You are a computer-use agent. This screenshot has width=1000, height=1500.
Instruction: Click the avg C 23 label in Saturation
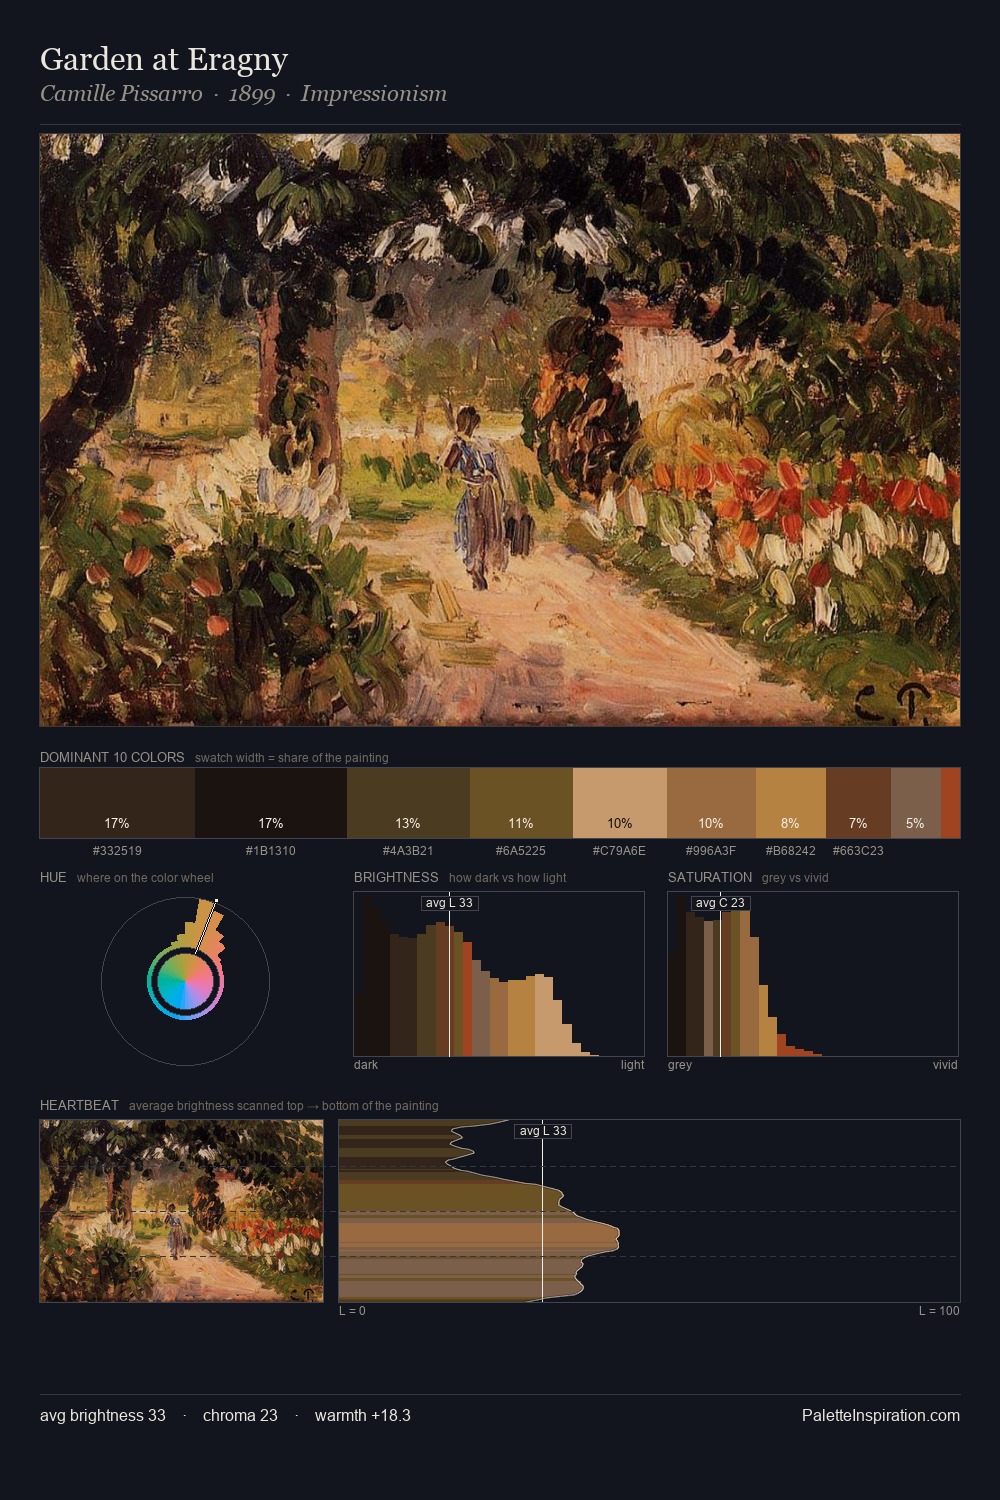click(720, 903)
